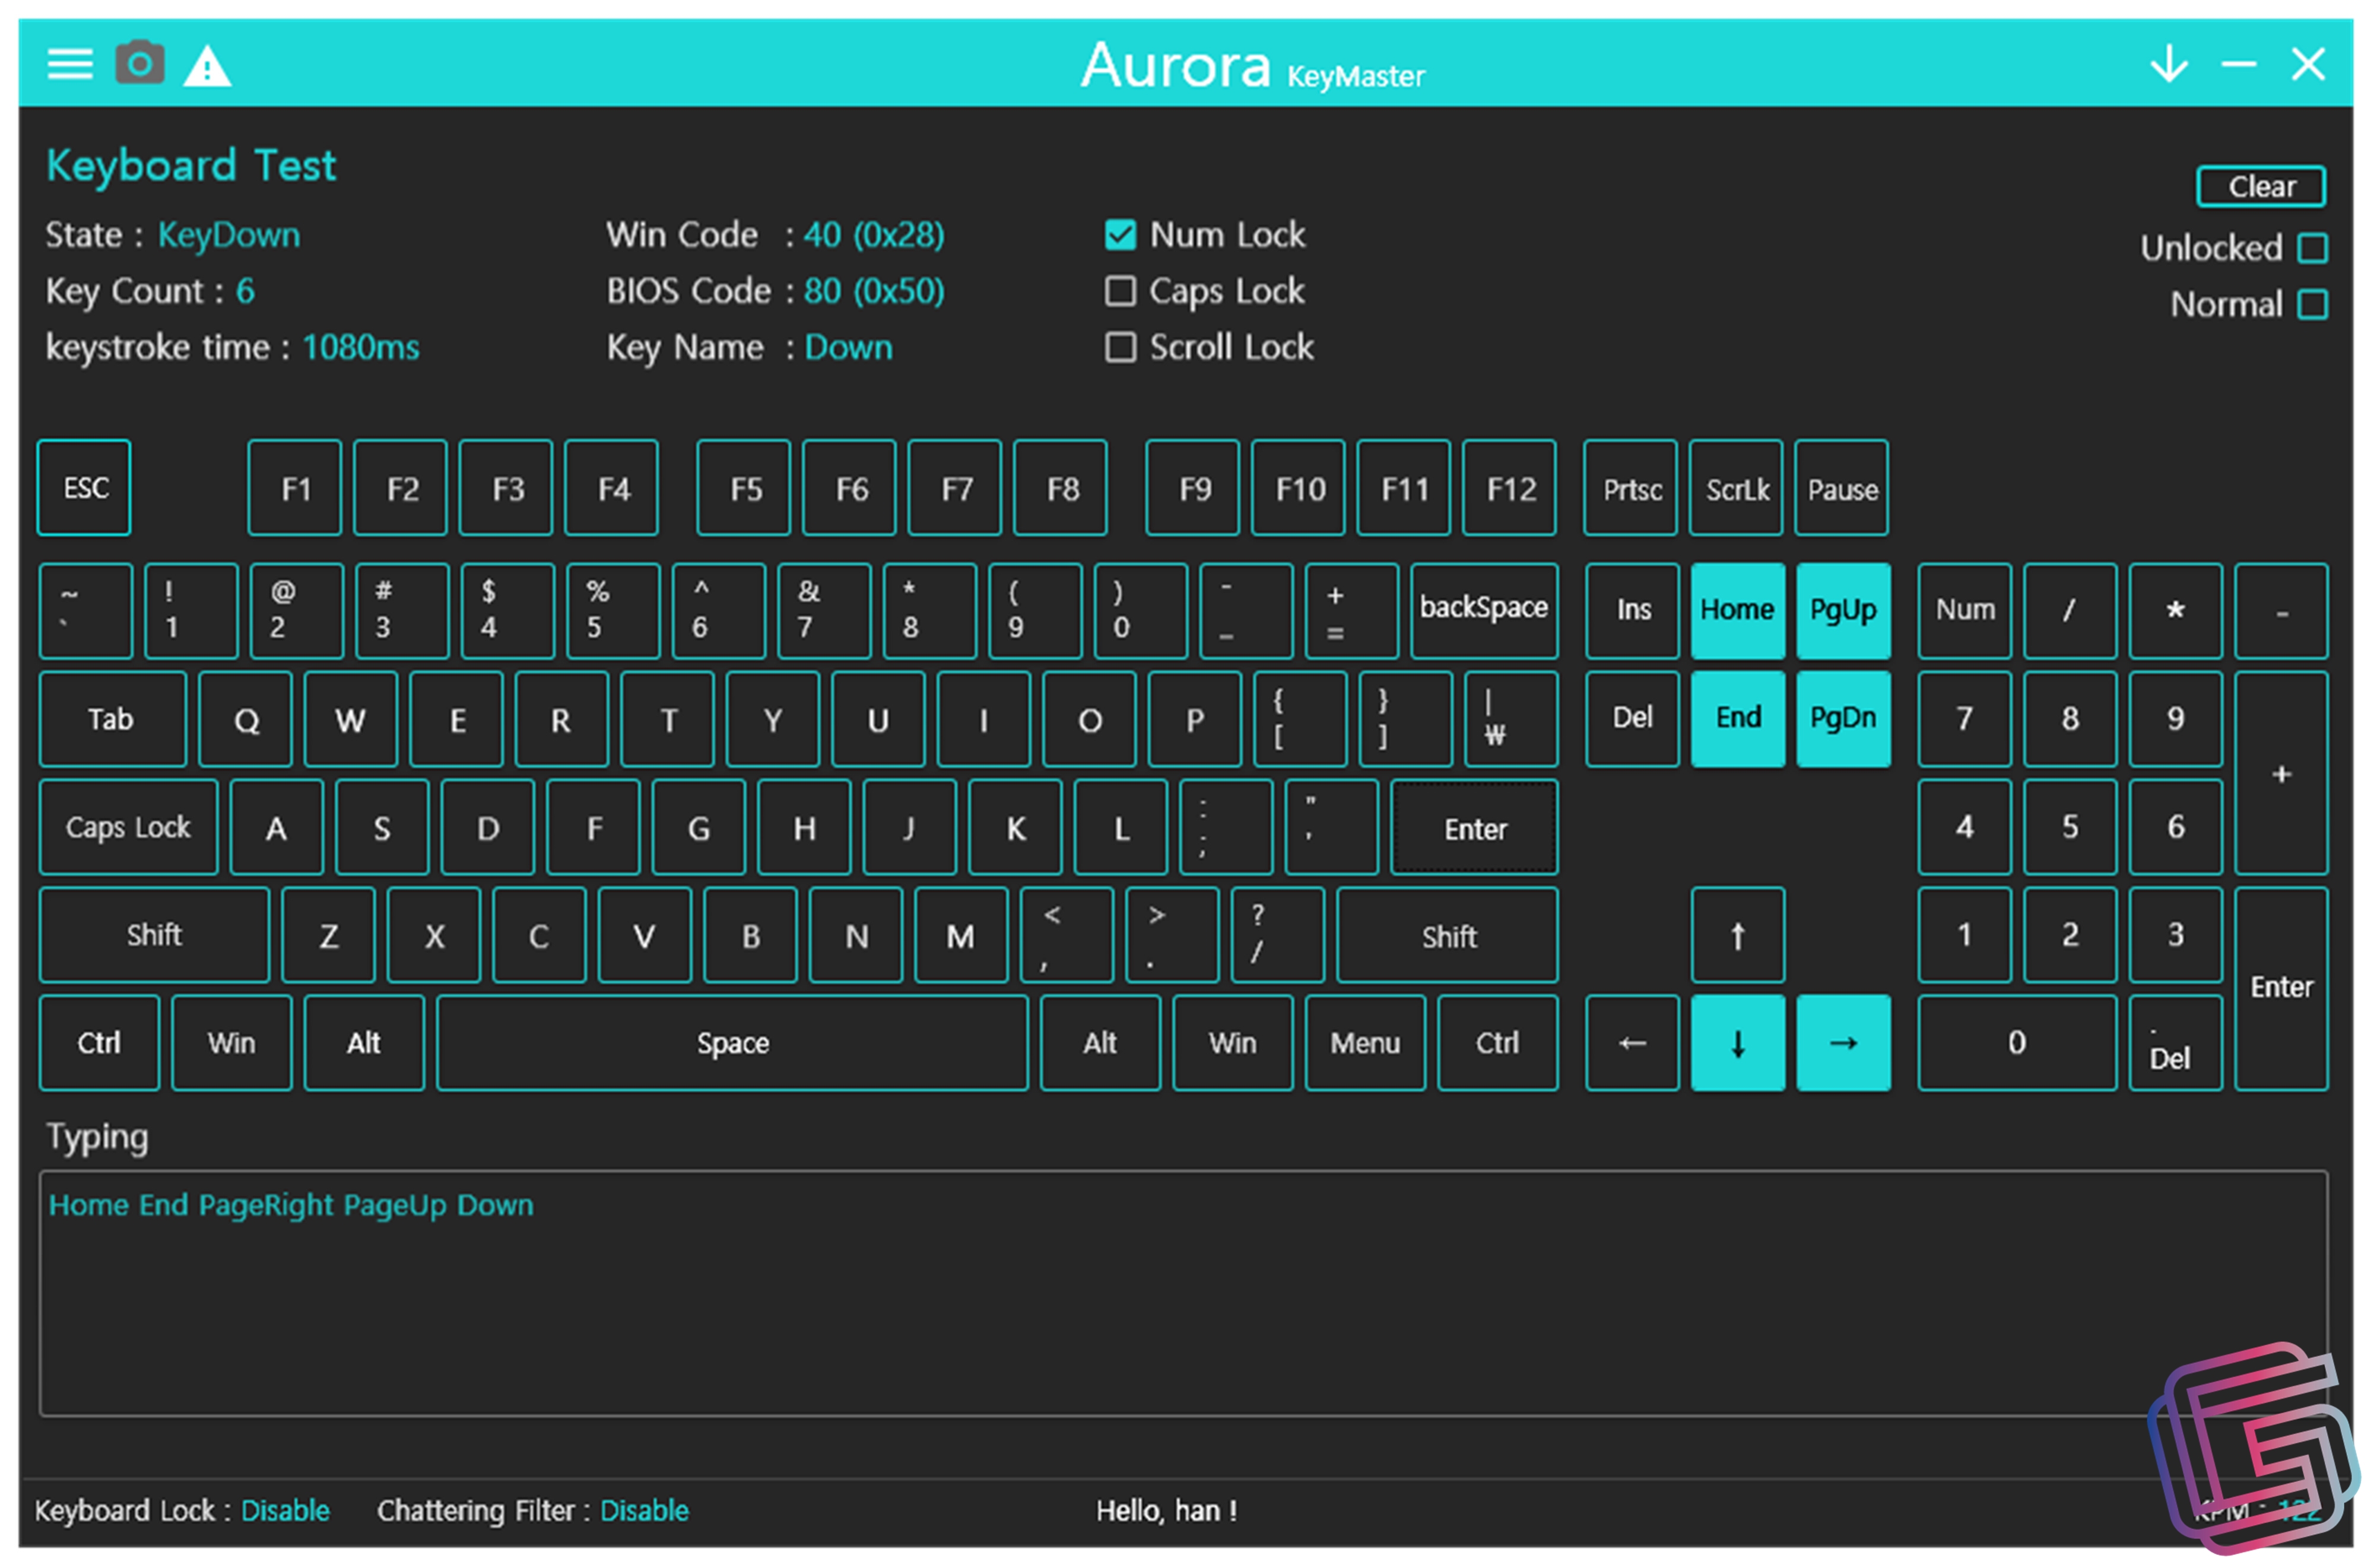Click the Ins key
Screen dimensions: 2374x1568
click(1632, 611)
